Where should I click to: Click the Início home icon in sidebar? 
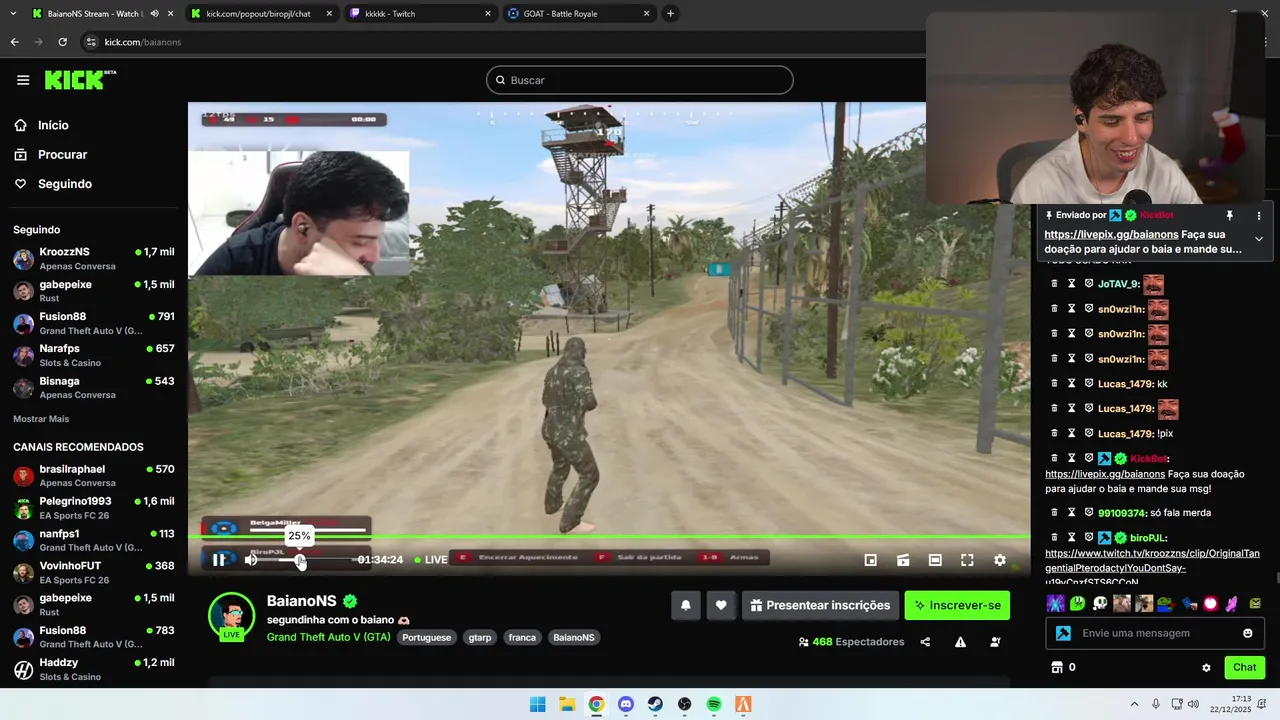click(x=20, y=125)
